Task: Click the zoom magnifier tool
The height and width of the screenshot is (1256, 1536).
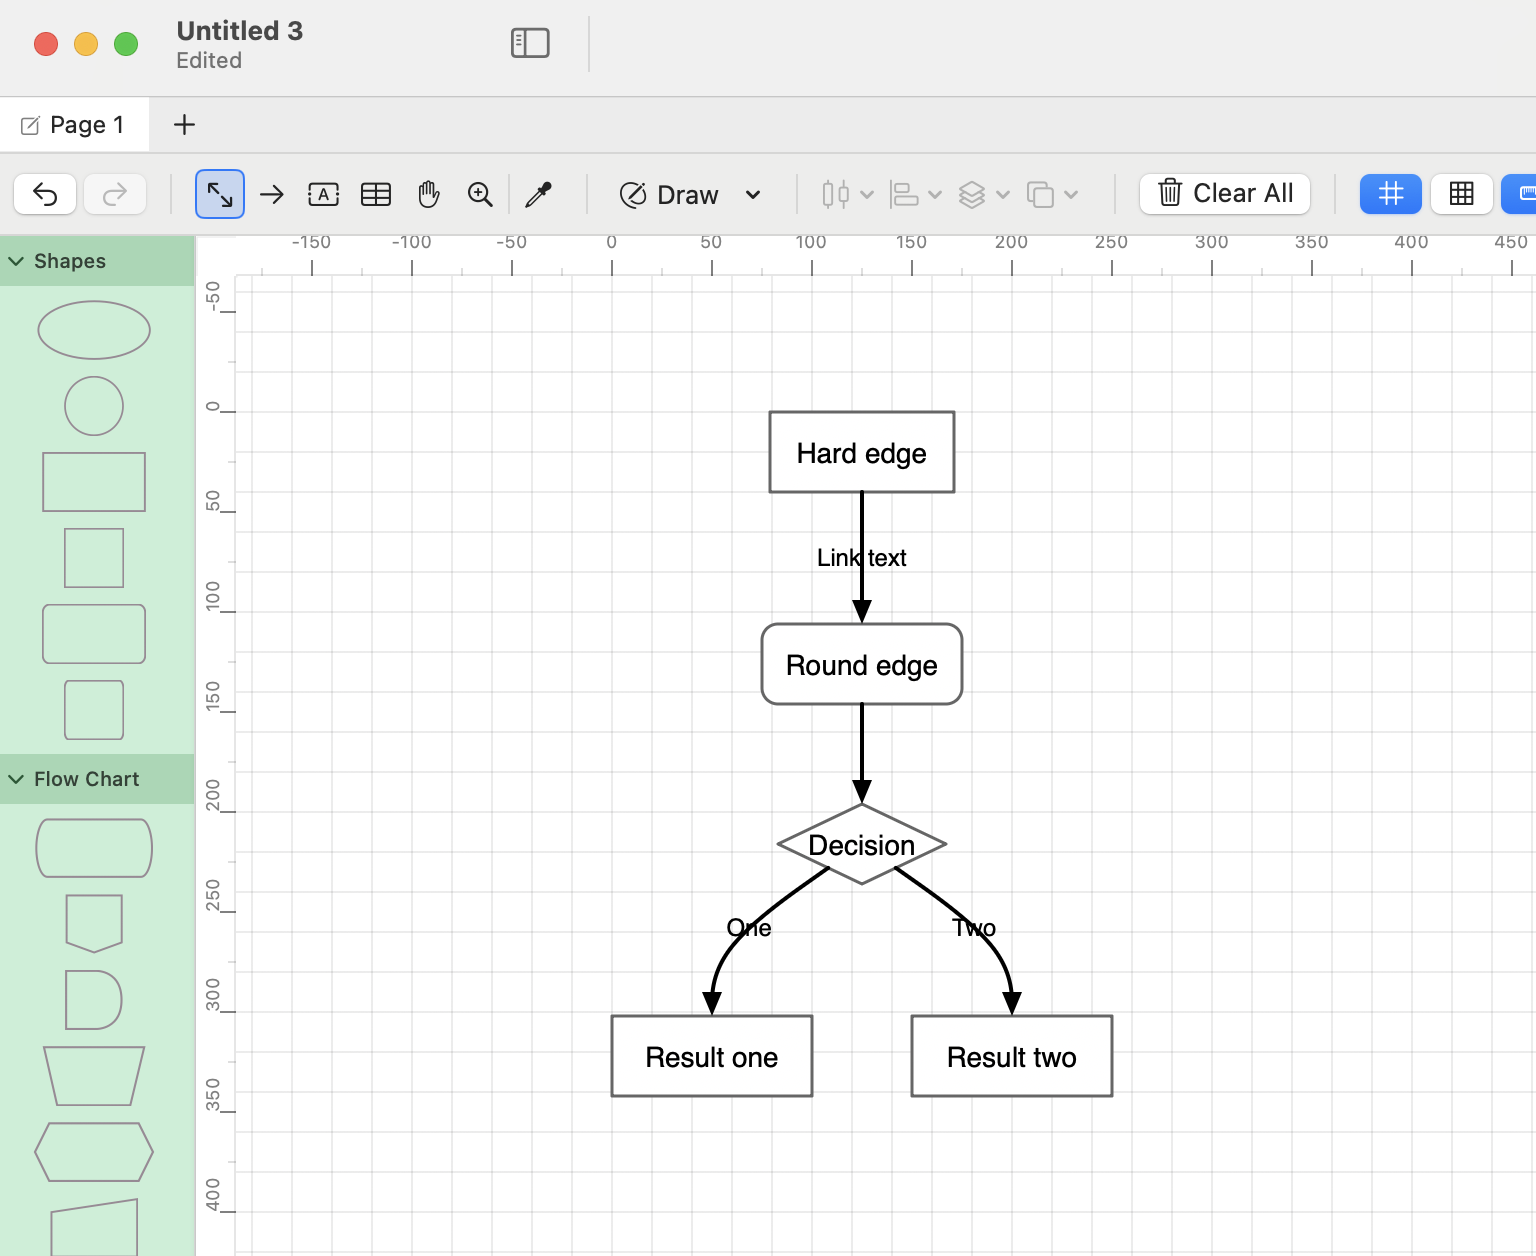Action: (480, 194)
